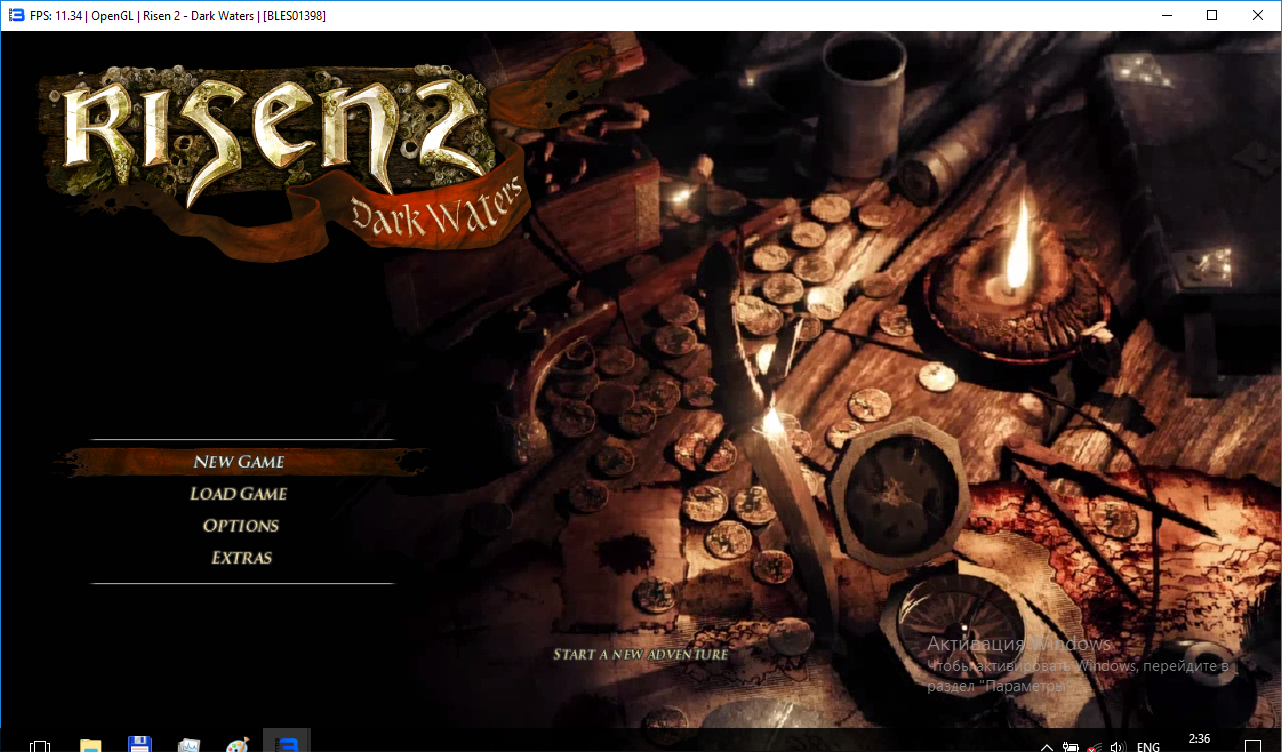Minimize the RPCS3 game window
This screenshot has height=752, width=1282.
[x=1166, y=15]
